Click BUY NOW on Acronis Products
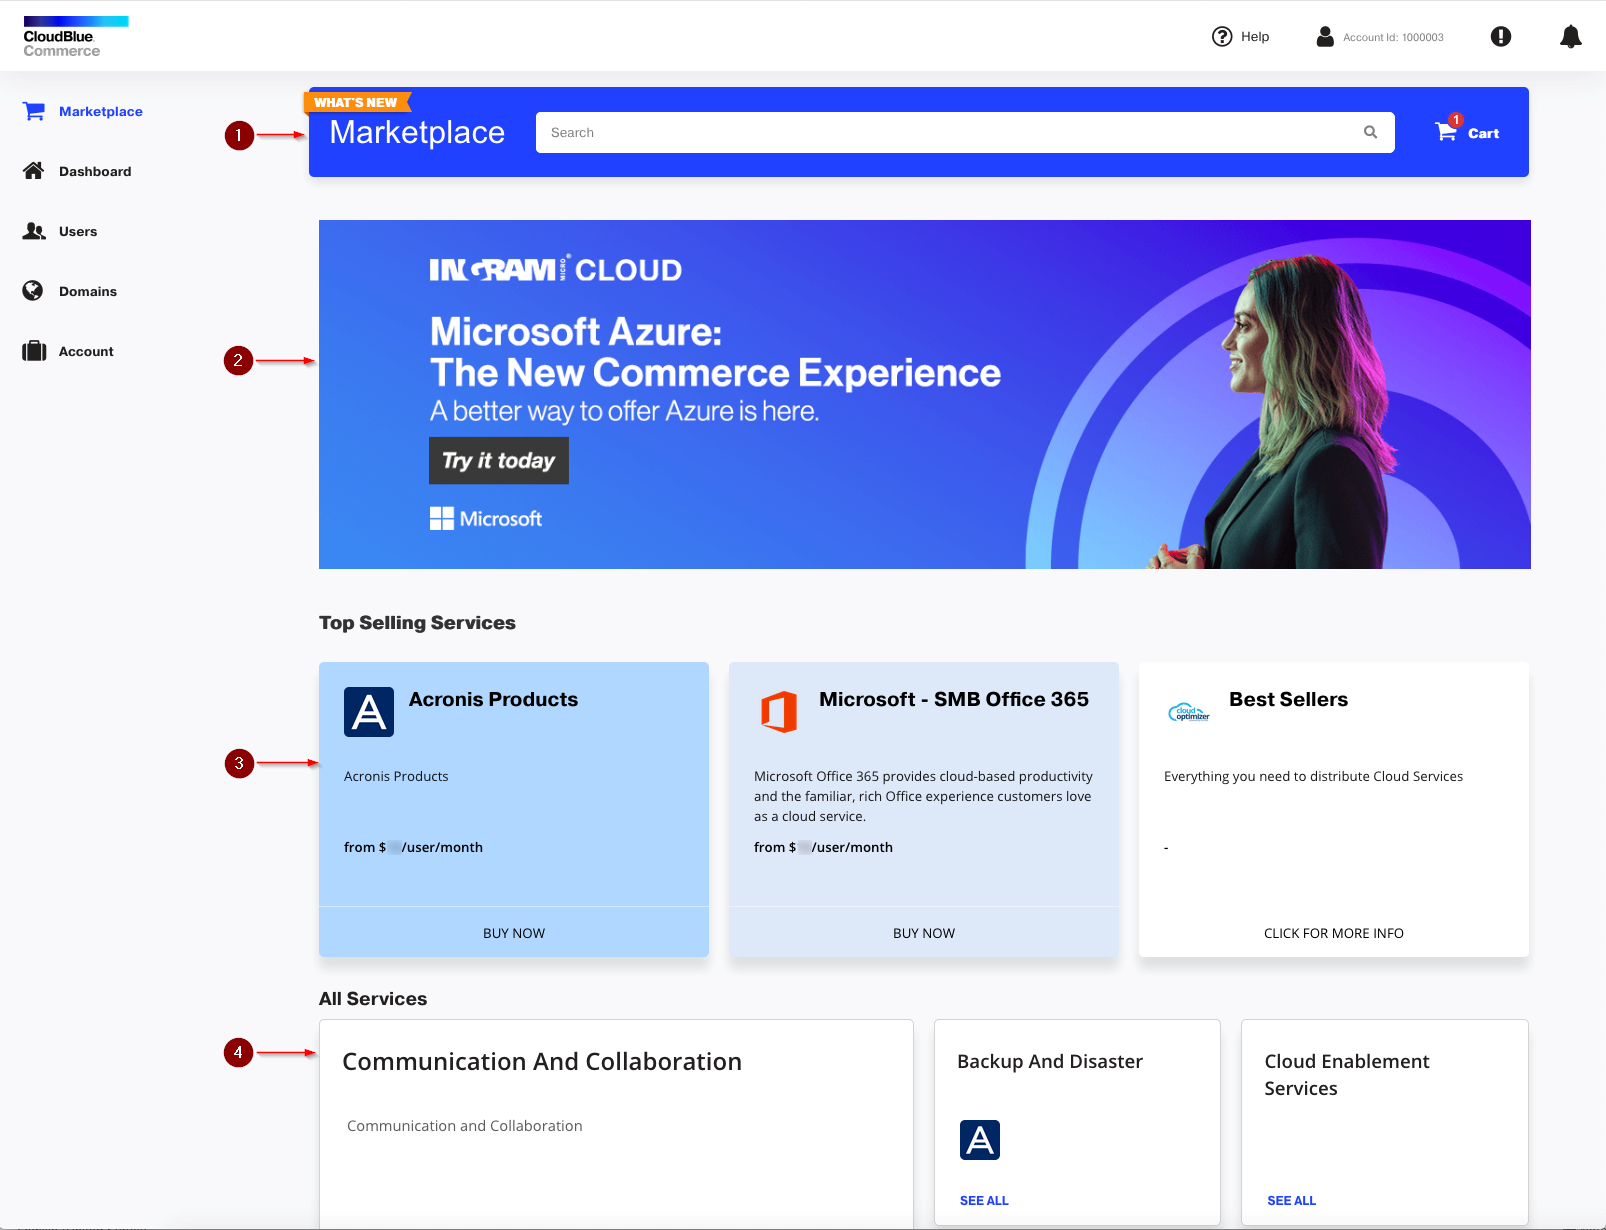 click(x=513, y=932)
